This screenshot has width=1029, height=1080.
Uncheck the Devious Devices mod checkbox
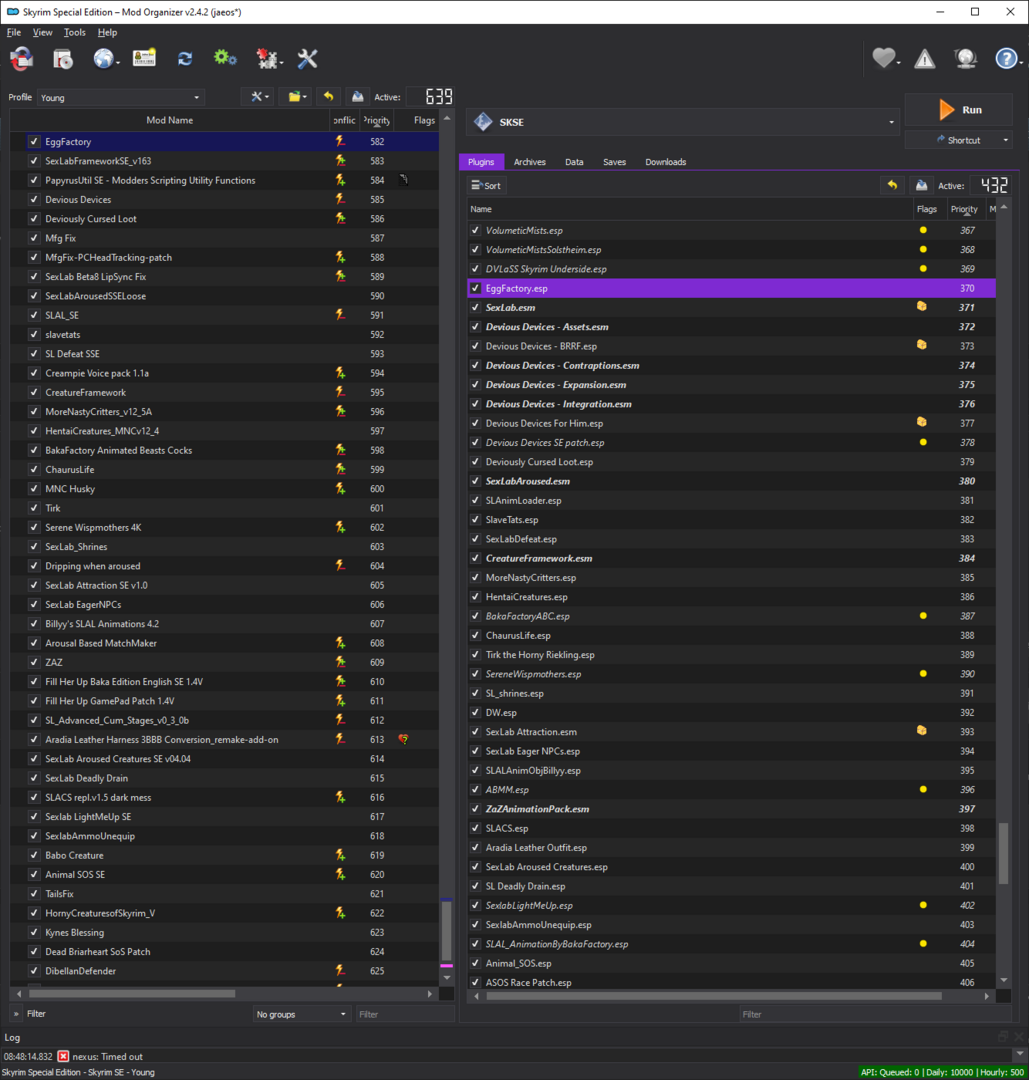(x=34, y=199)
